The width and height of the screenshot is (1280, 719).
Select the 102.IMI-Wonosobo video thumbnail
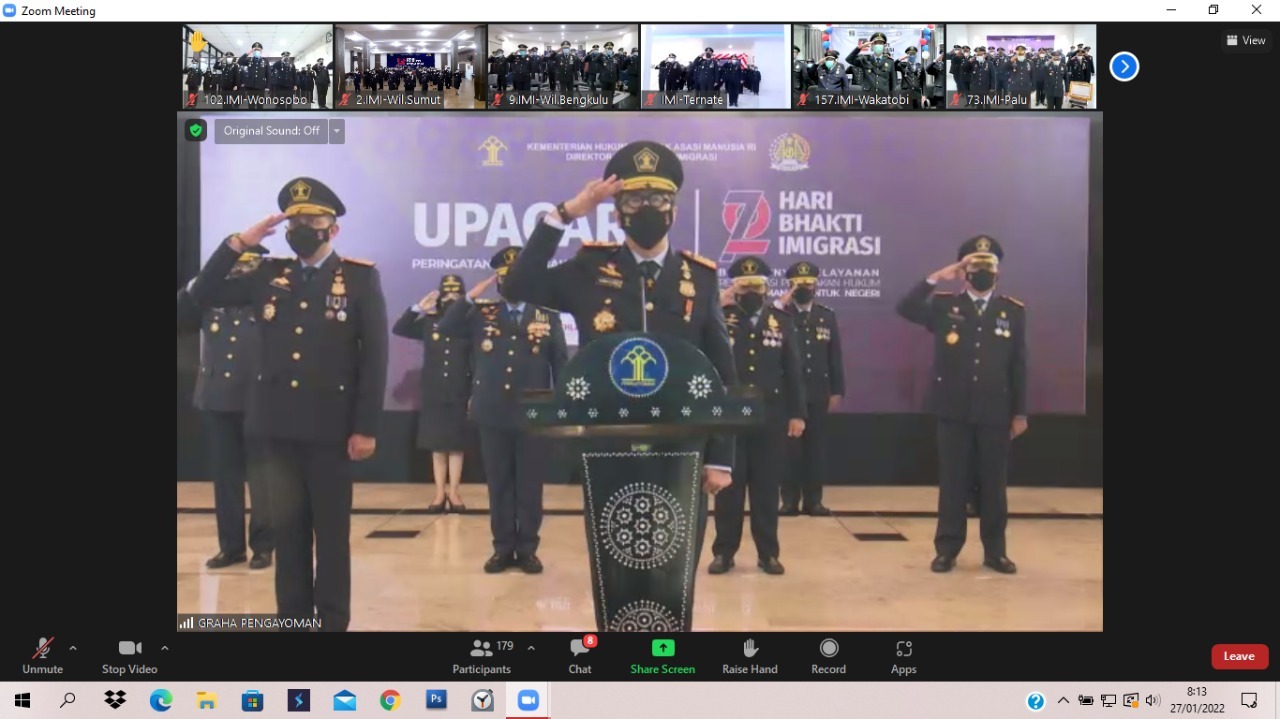[258, 66]
